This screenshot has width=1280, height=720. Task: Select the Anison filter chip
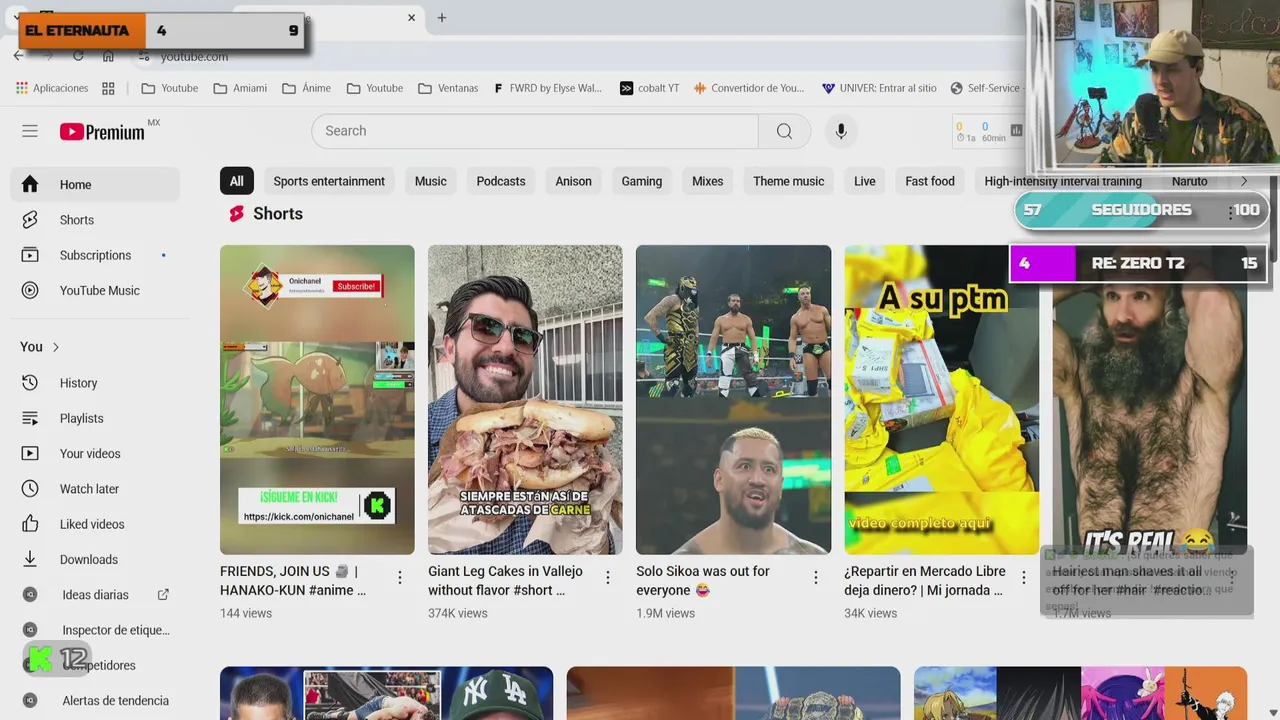[574, 181]
